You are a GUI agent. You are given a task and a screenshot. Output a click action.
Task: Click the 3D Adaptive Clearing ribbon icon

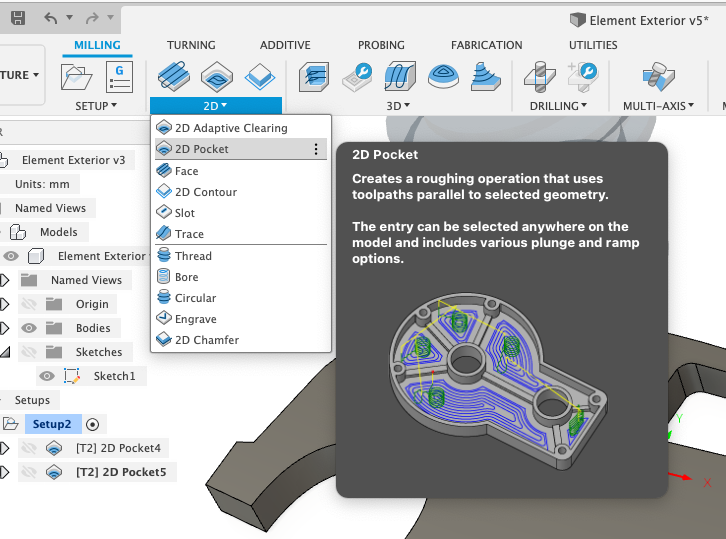315,76
